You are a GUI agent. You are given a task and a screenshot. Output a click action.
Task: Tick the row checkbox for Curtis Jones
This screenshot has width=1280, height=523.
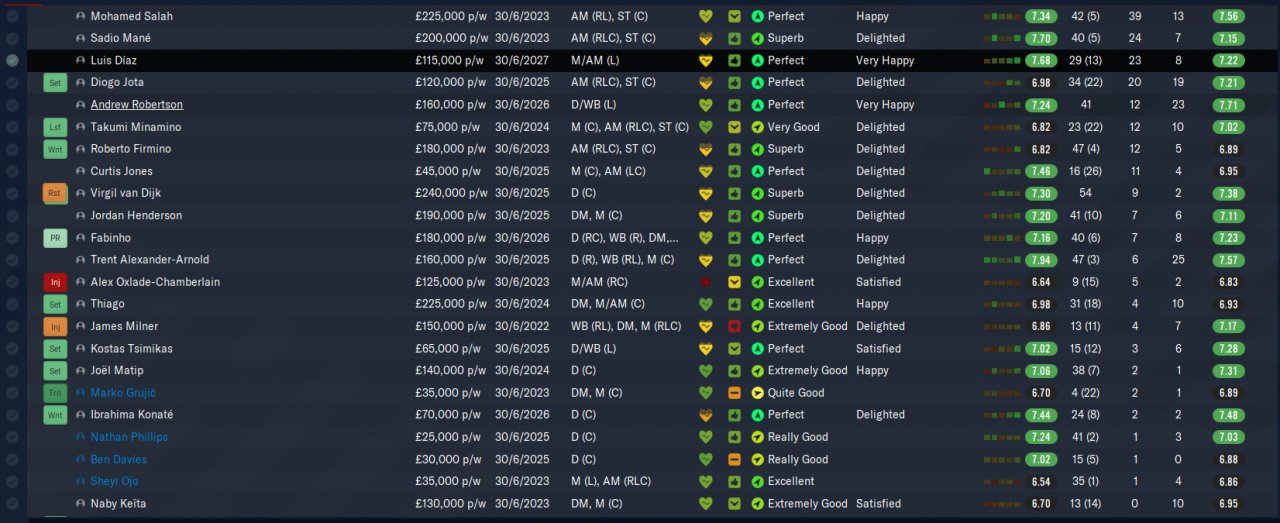click(x=12, y=171)
